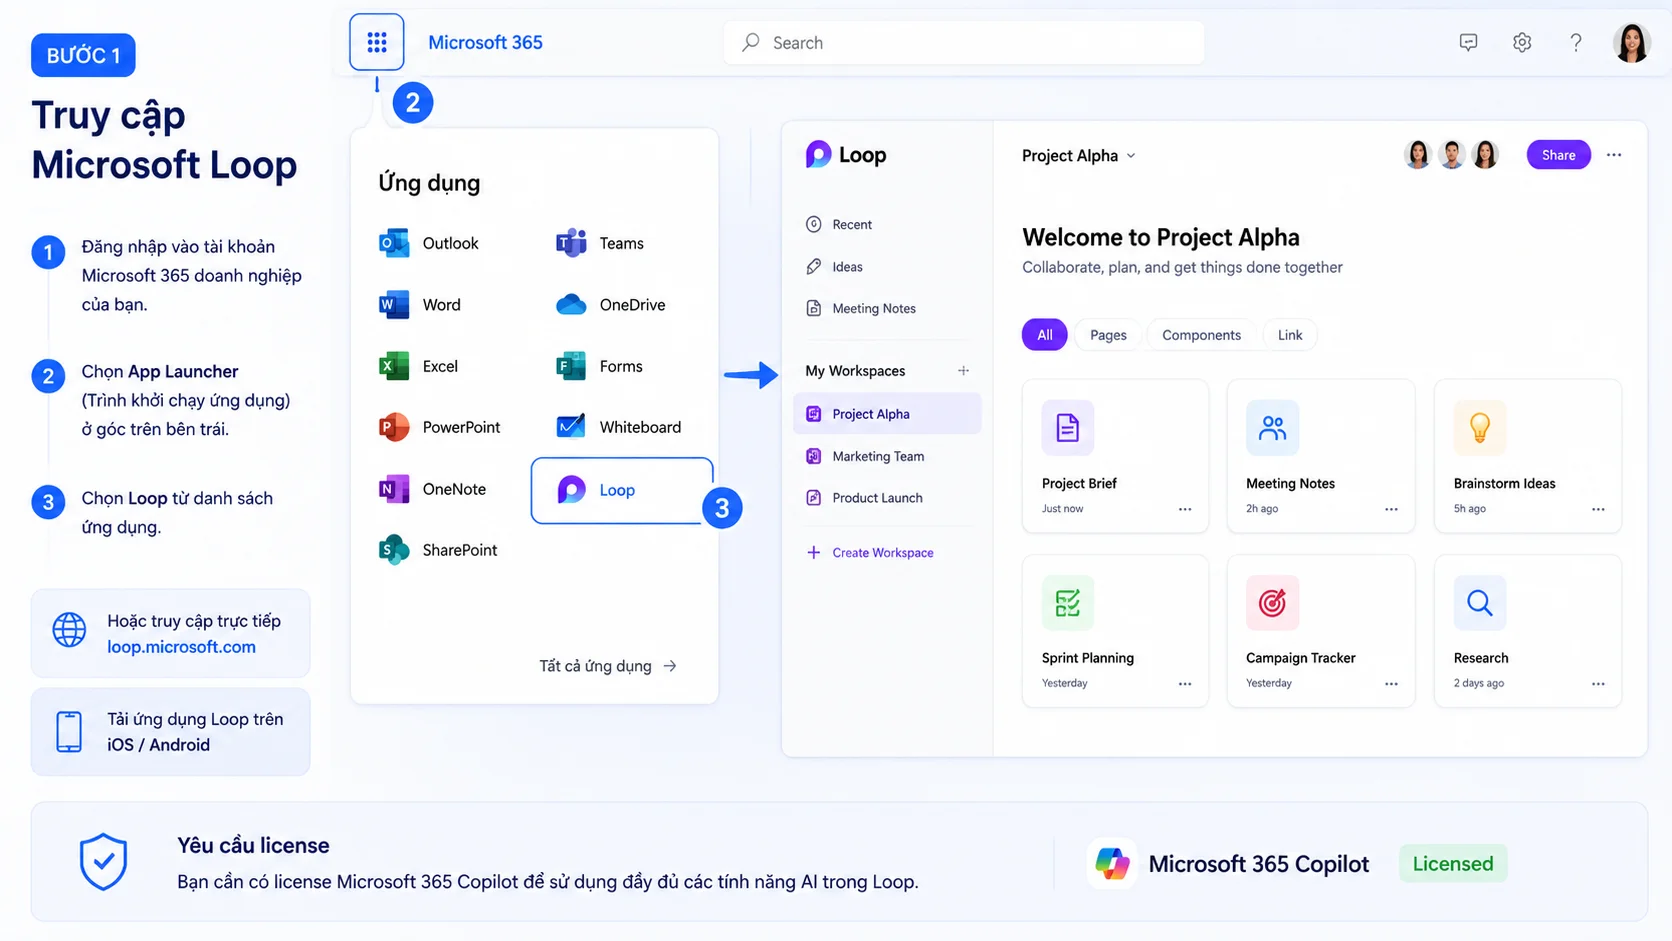1672x941 pixels.
Task: Open the Sprint Planning page card
Action: (x=1115, y=631)
